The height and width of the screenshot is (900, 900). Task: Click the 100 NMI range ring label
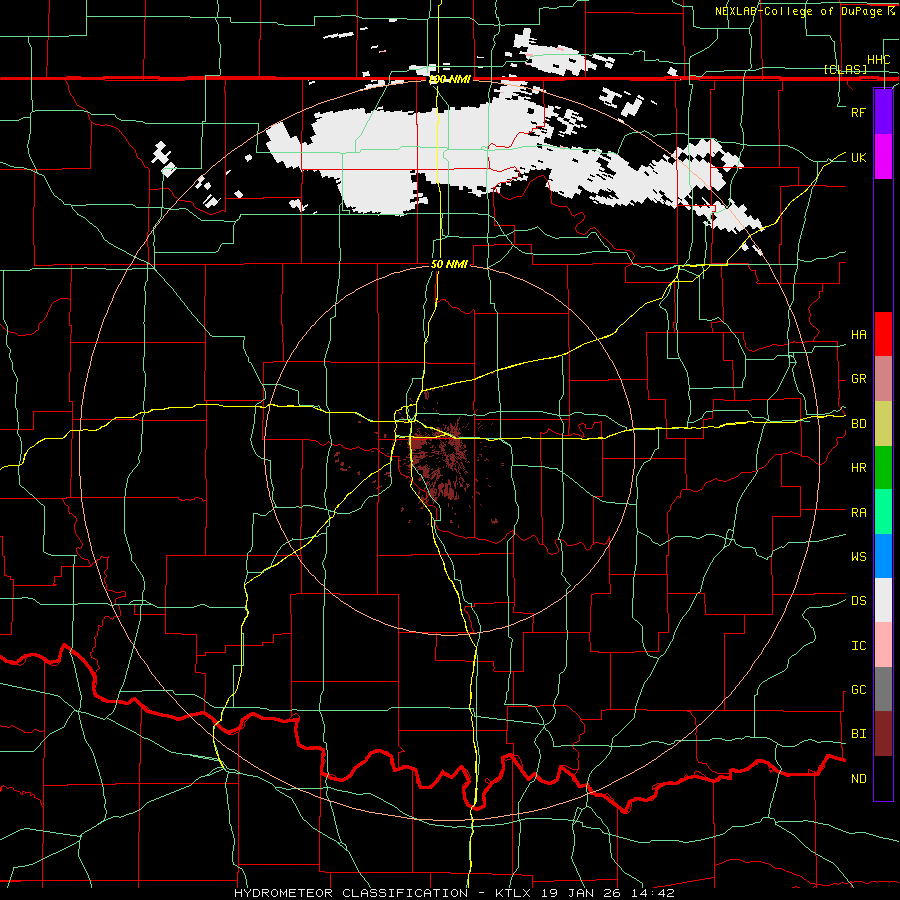[449, 79]
